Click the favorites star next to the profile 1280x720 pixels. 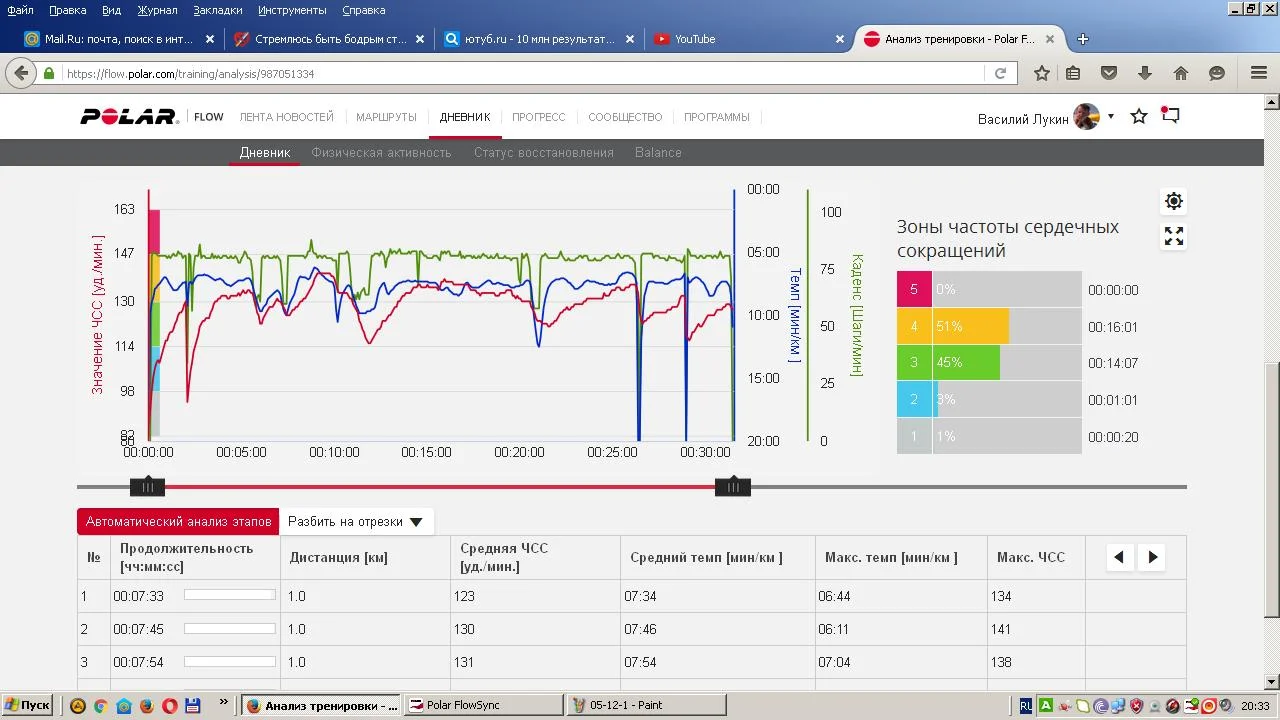point(1139,117)
